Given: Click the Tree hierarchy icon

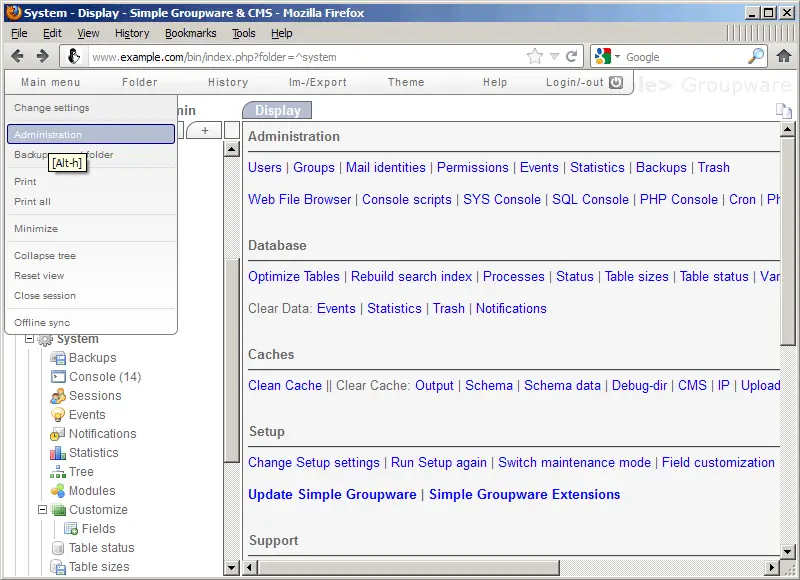Looking at the screenshot, I should click(x=58, y=472).
